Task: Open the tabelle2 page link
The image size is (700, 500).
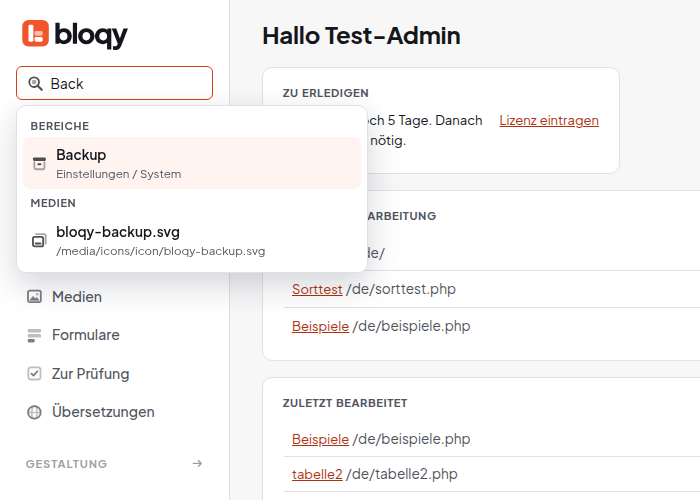Action: pyautogui.click(x=317, y=474)
